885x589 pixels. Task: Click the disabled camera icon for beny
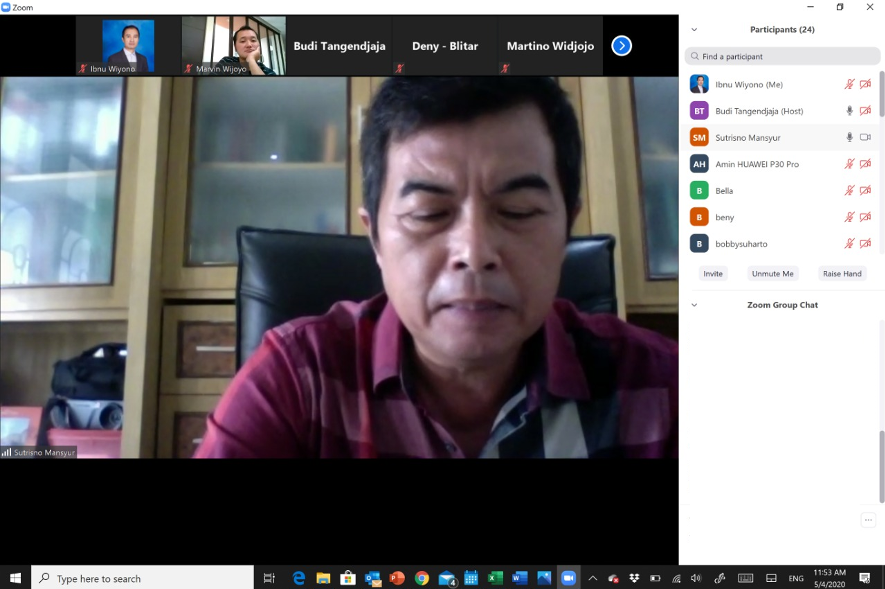(x=865, y=217)
